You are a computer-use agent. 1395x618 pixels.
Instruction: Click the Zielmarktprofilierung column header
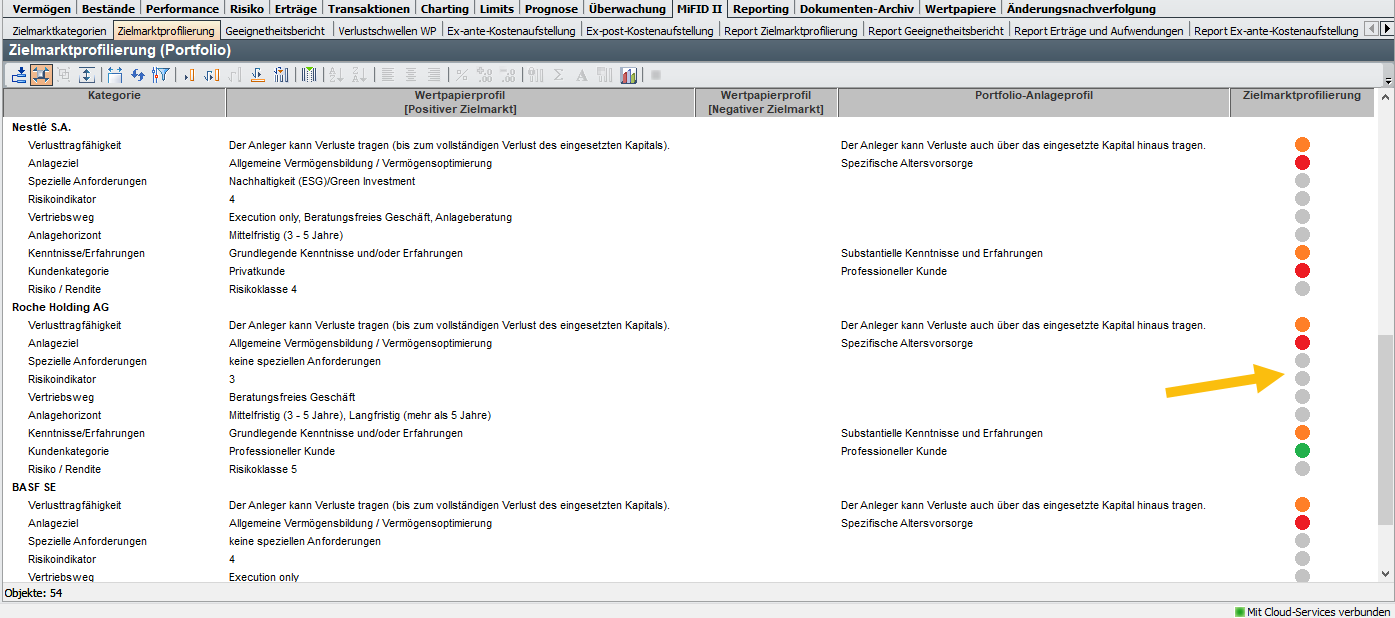[1301, 96]
